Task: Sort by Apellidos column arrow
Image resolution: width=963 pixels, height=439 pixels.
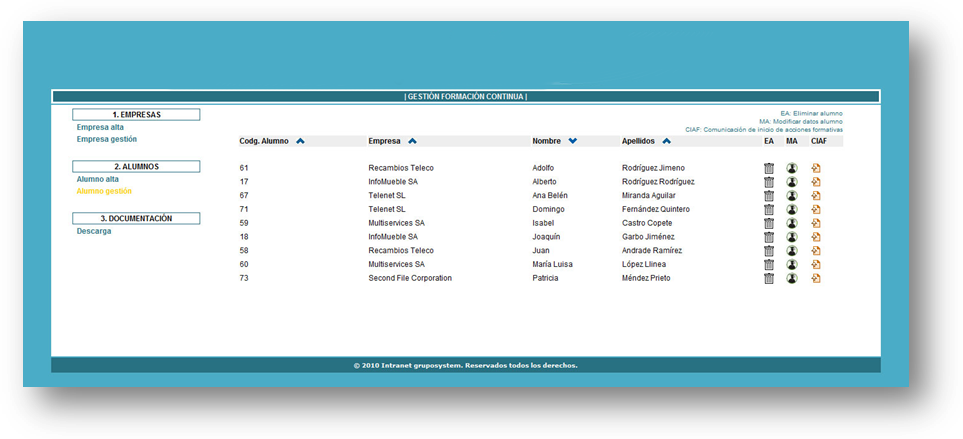Action: pos(666,141)
